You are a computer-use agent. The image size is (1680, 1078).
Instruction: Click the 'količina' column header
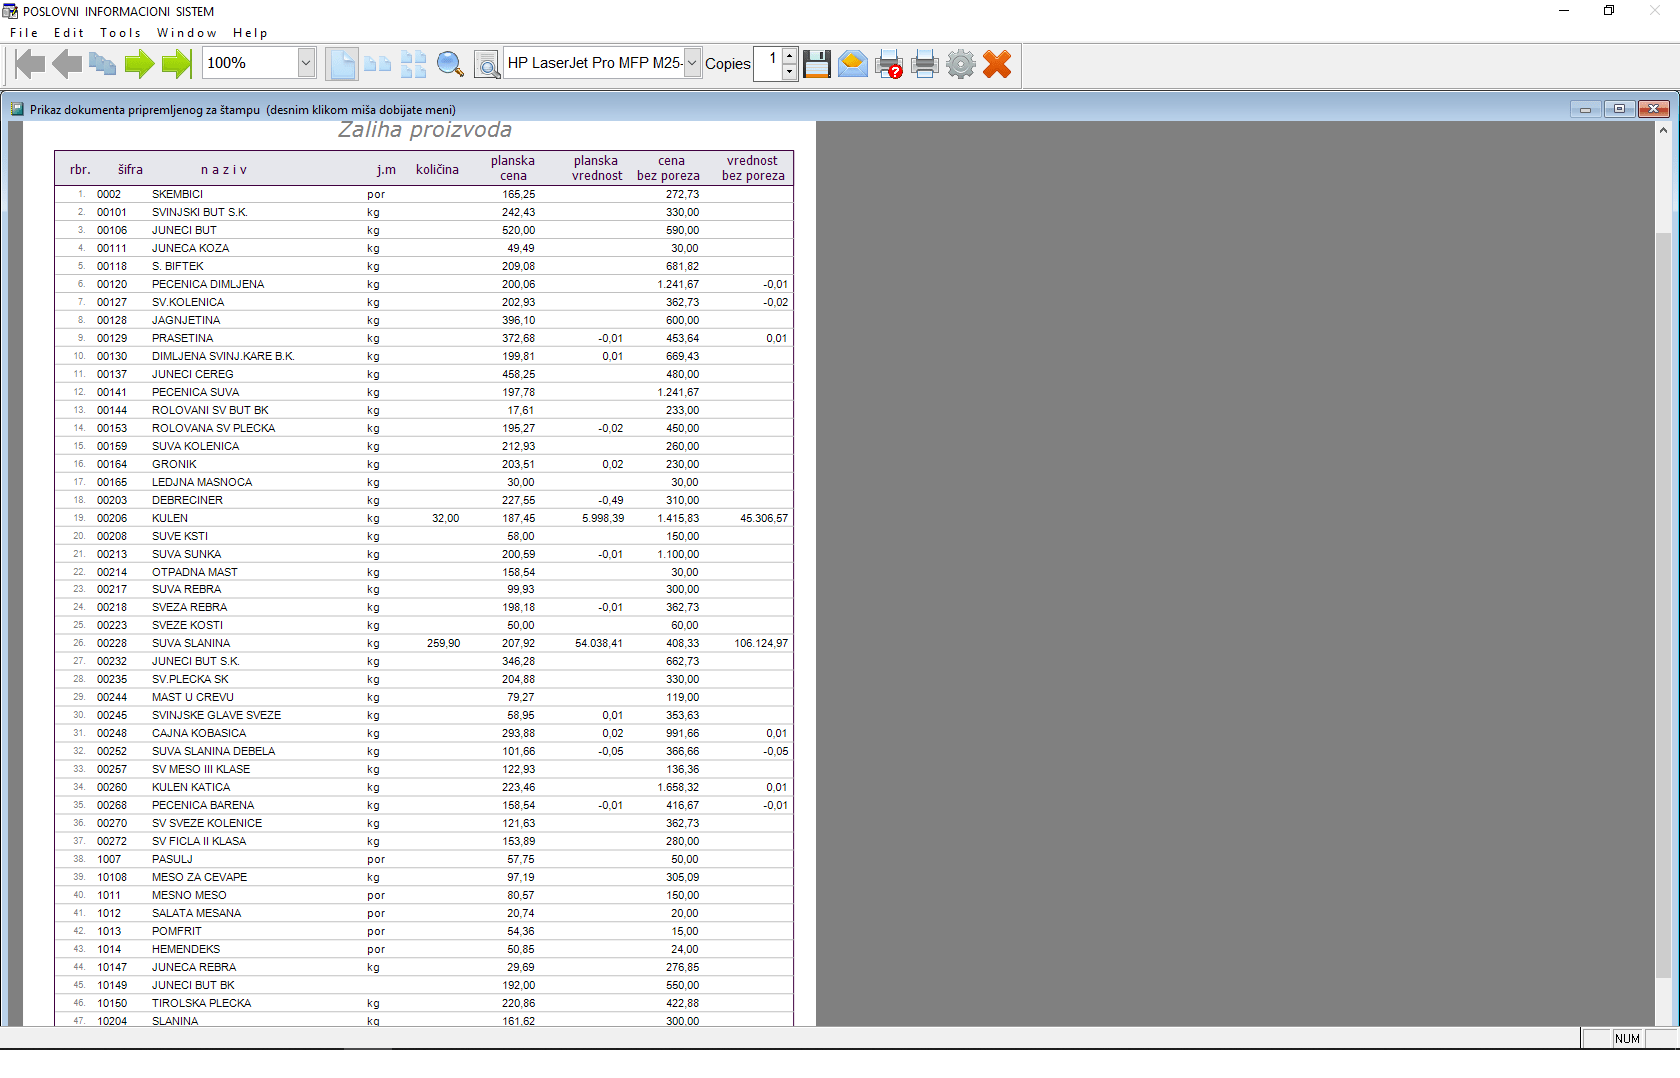pyautogui.click(x=437, y=170)
